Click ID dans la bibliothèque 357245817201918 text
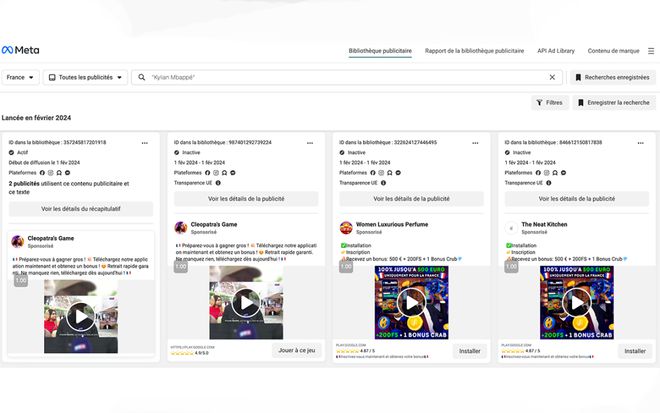 (x=57, y=142)
